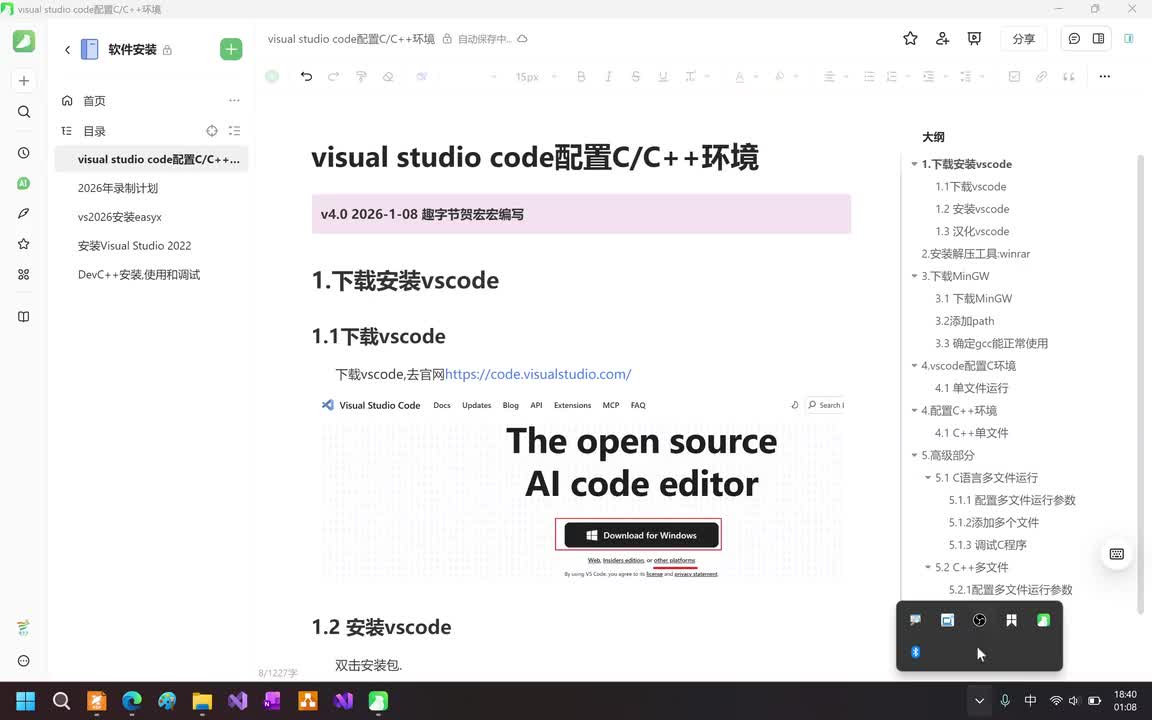Image resolution: width=1152 pixels, height=720 pixels.
Task: Click the locate current document icon beside 目录
Action: (x=212, y=131)
